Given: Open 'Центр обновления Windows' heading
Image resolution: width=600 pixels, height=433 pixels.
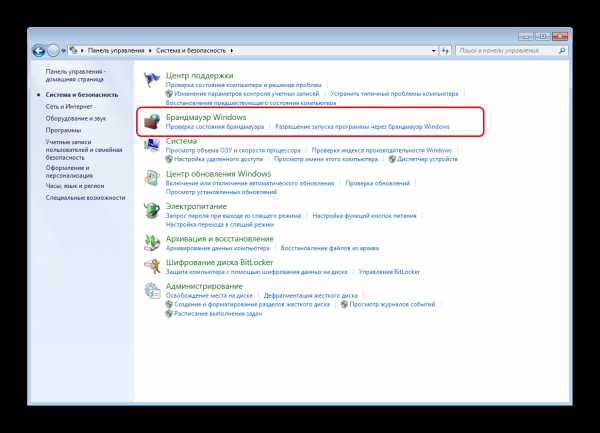Looking at the screenshot, I should [218, 174].
